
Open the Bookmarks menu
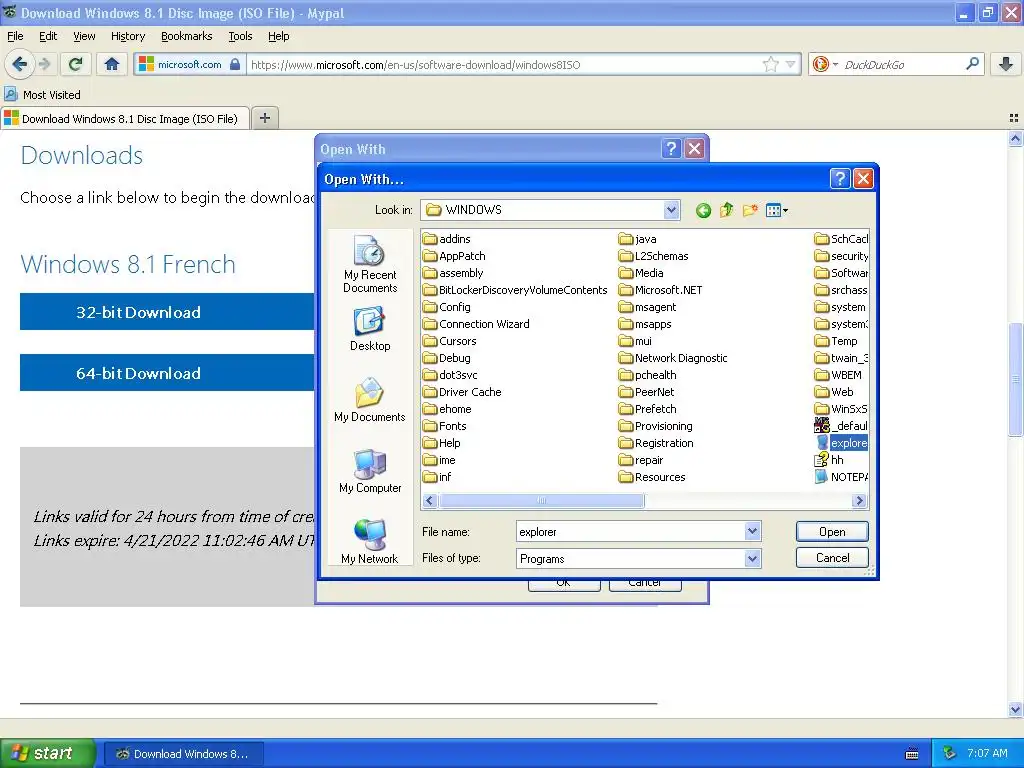187,36
